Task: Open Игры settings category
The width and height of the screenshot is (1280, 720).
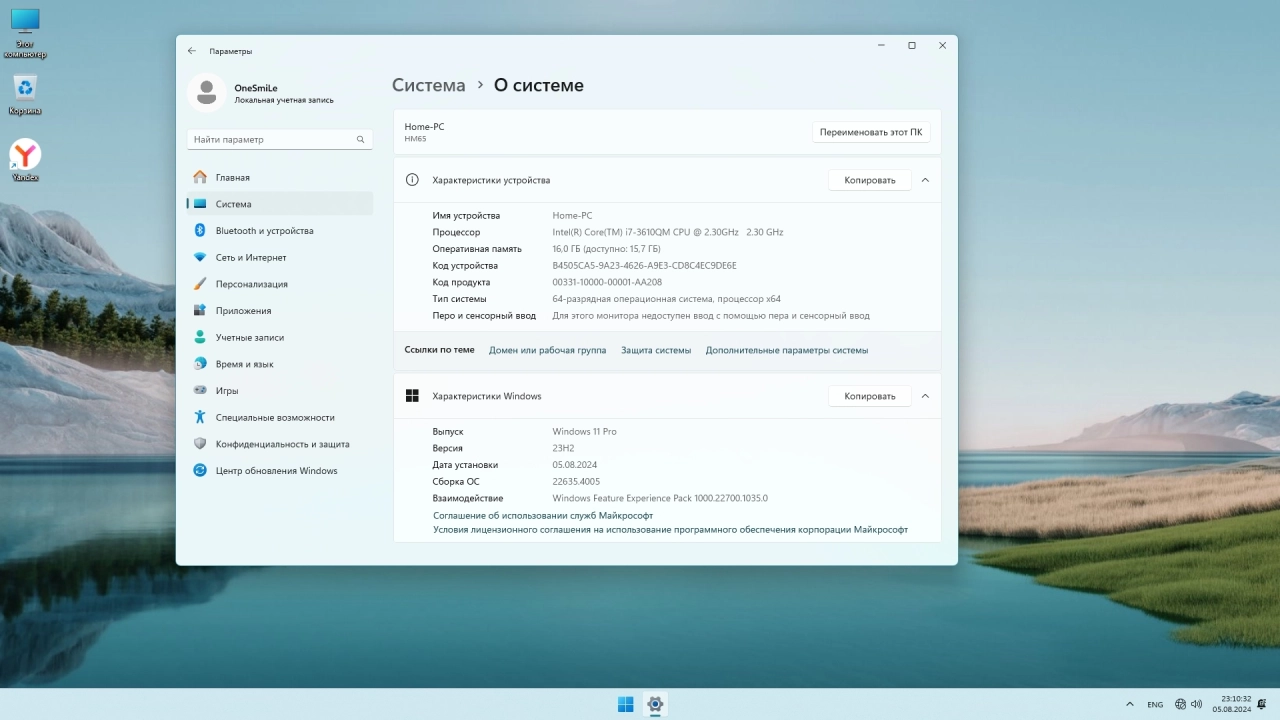Action: point(279,391)
